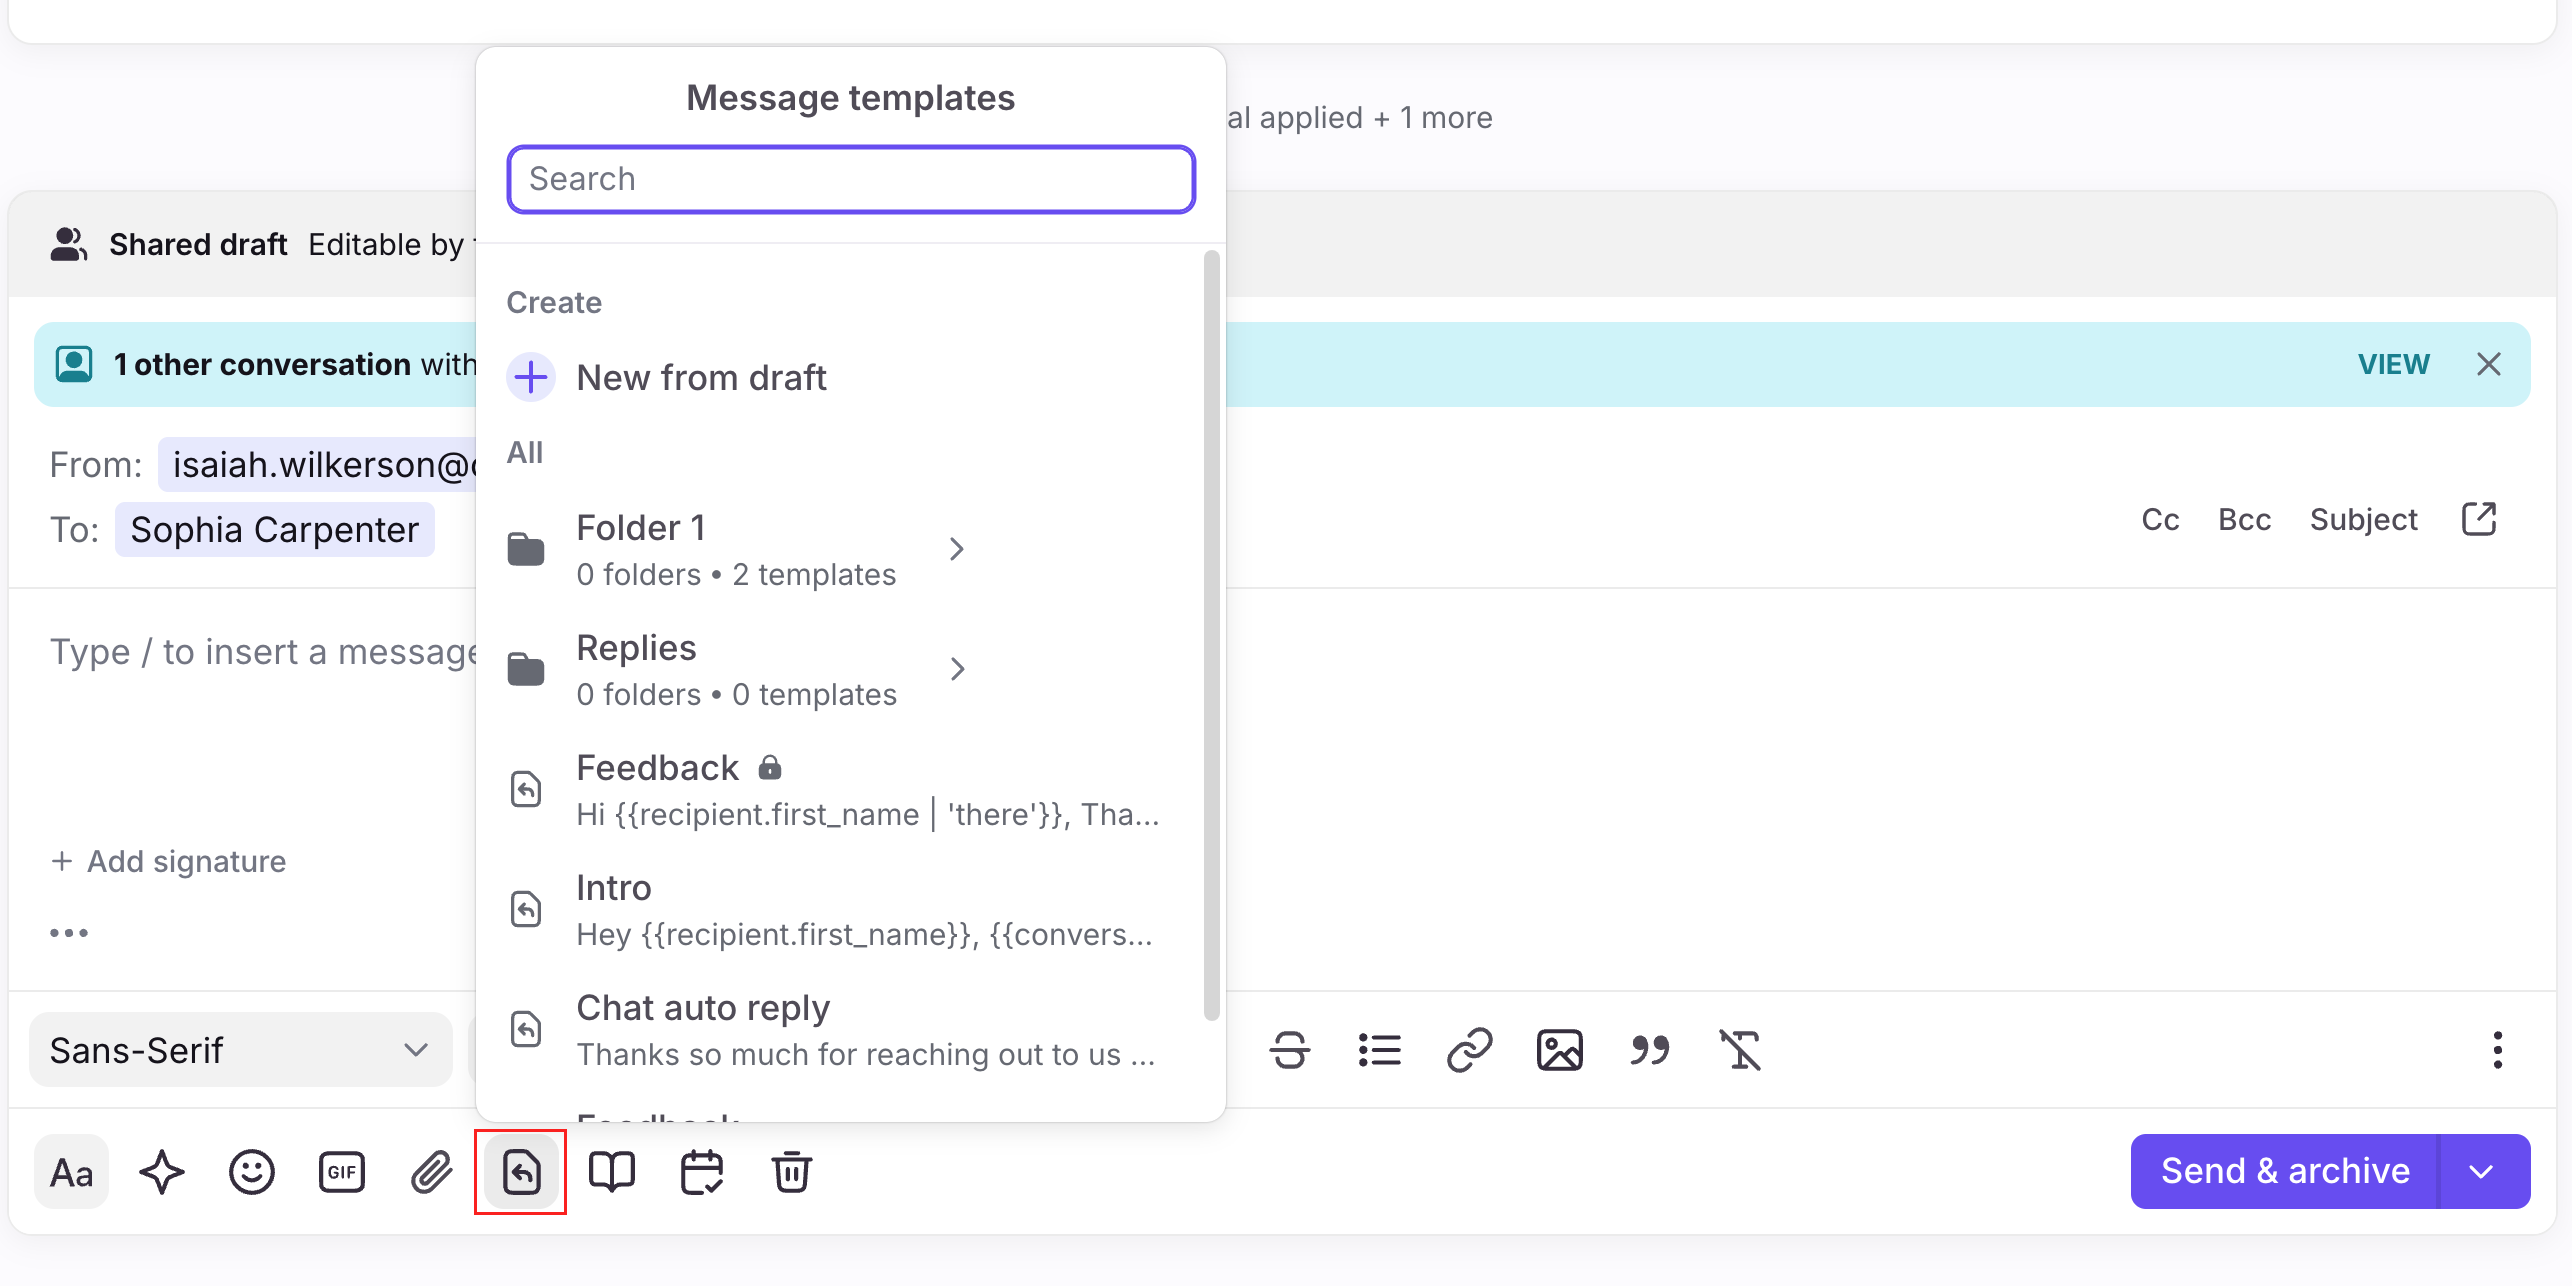Viewport: 2572px width, 1286px height.
Task: Attach a file with the paperclip icon
Action: pyautogui.click(x=431, y=1171)
